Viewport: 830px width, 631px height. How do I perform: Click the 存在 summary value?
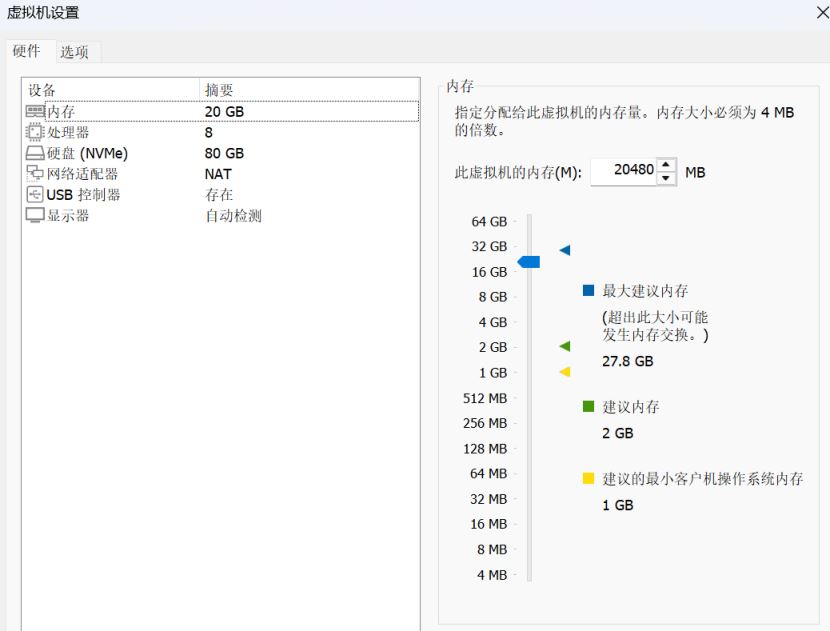point(219,194)
